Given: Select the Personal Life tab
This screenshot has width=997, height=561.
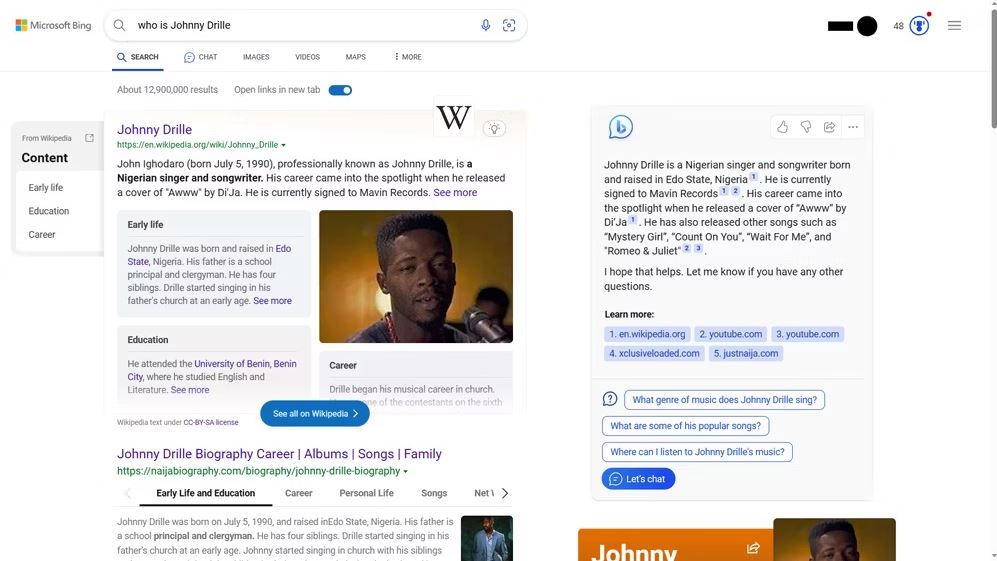Looking at the screenshot, I should tap(366, 493).
